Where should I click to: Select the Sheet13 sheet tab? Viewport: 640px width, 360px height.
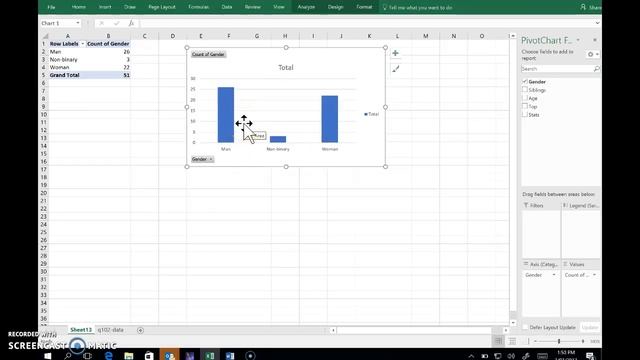click(x=81, y=330)
